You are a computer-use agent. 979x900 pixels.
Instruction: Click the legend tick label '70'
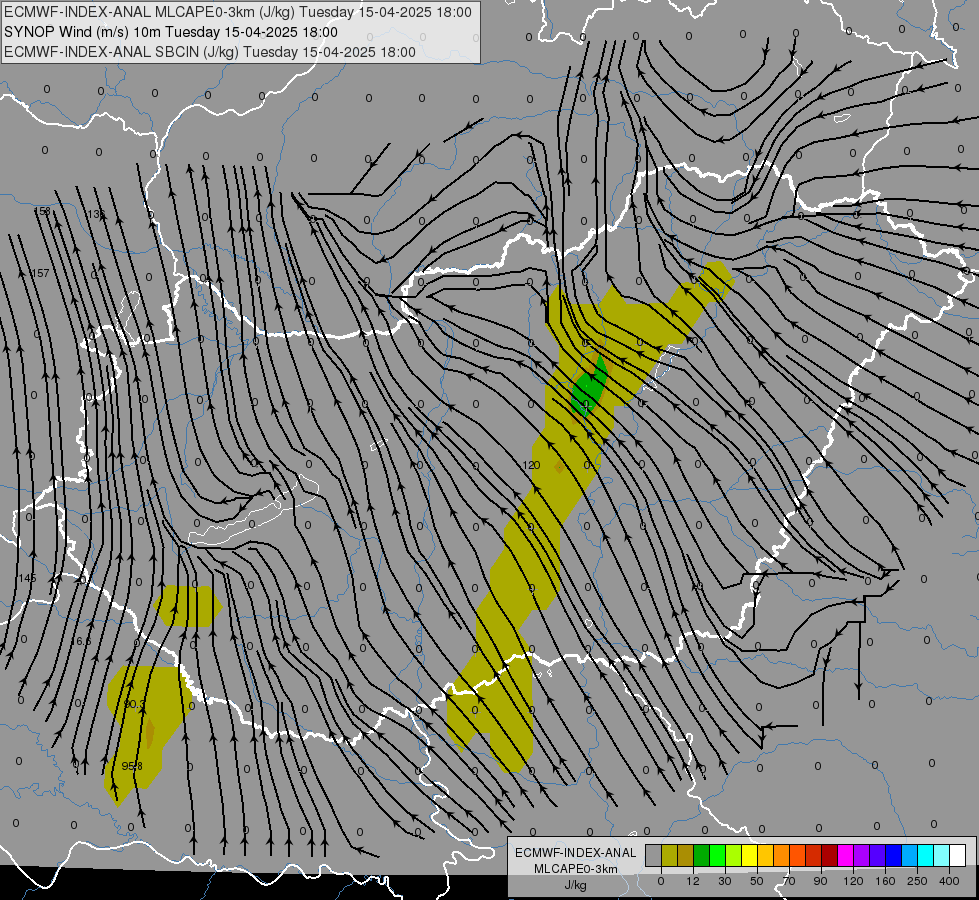789,881
